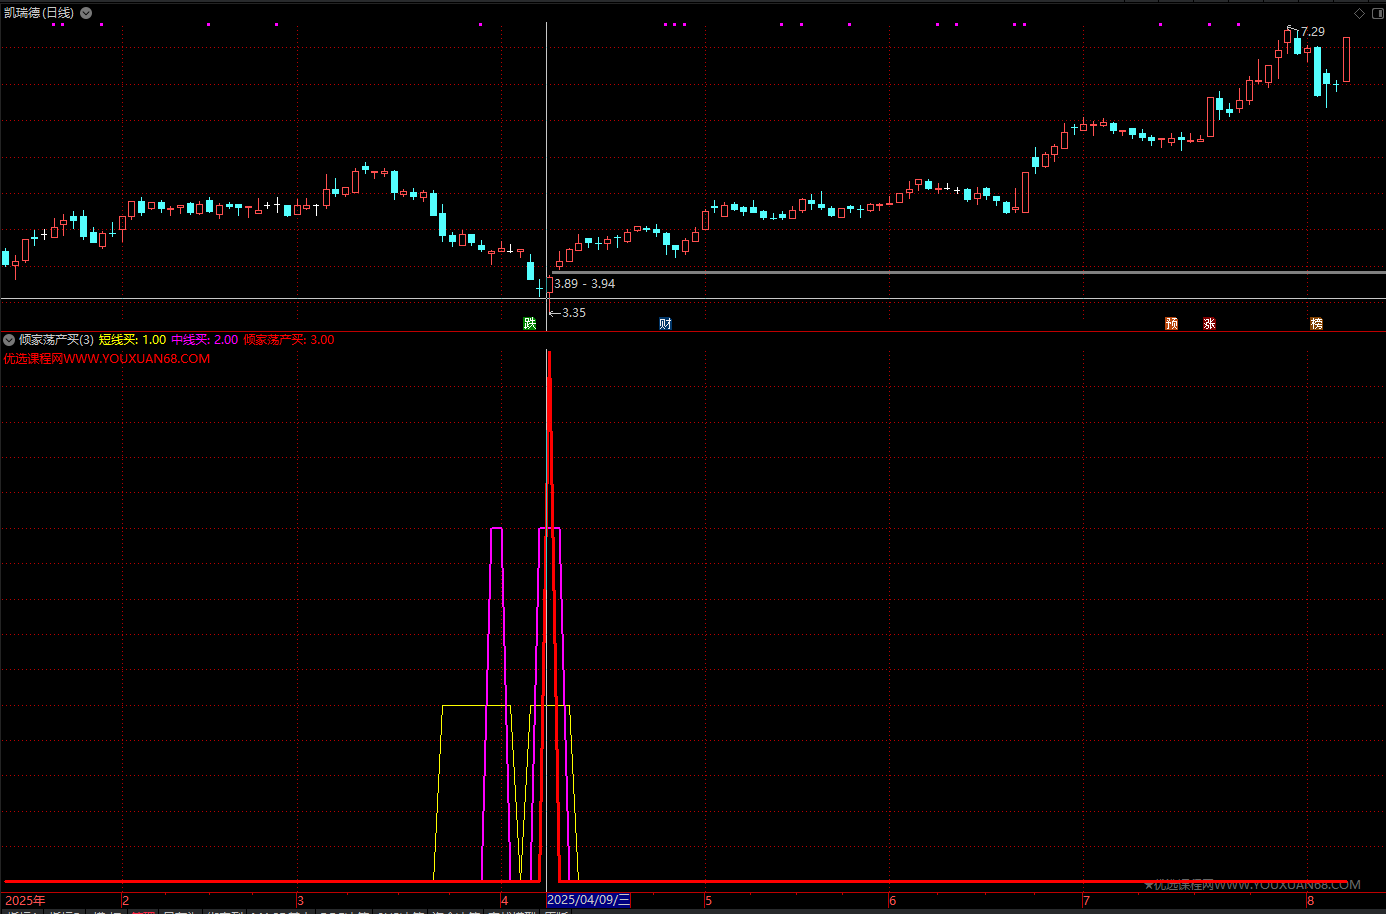The image size is (1386, 914).
Task: Select the yellow 短线买 indicator label
Action: click(132, 340)
